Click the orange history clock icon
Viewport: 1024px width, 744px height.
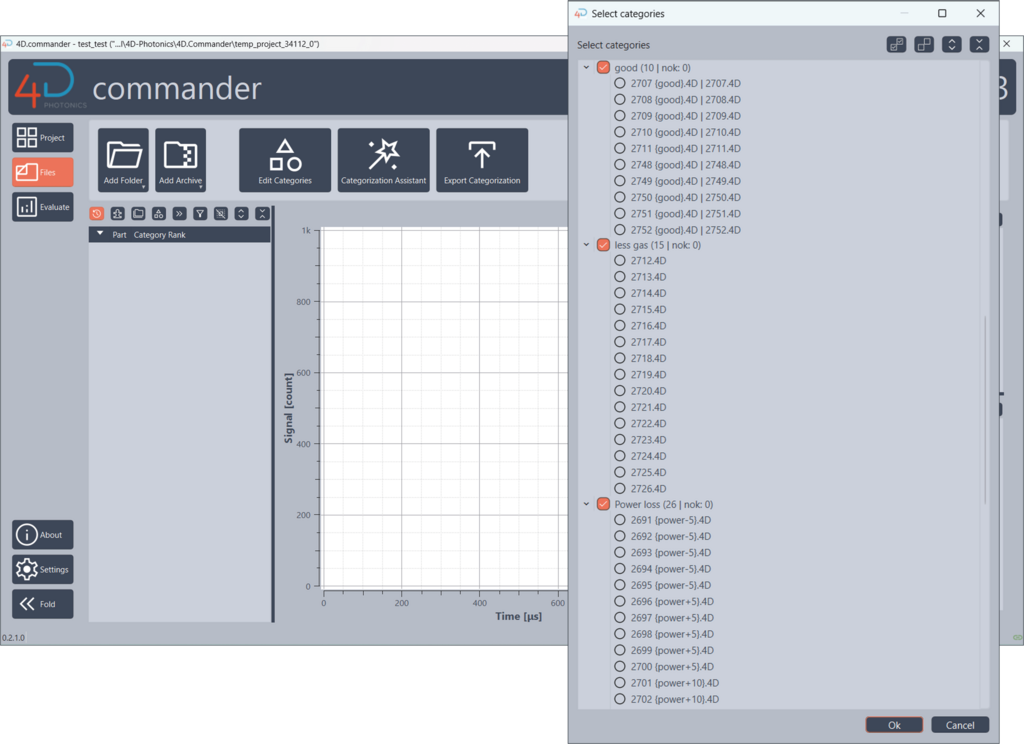pyautogui.click(x=97, y=214)
